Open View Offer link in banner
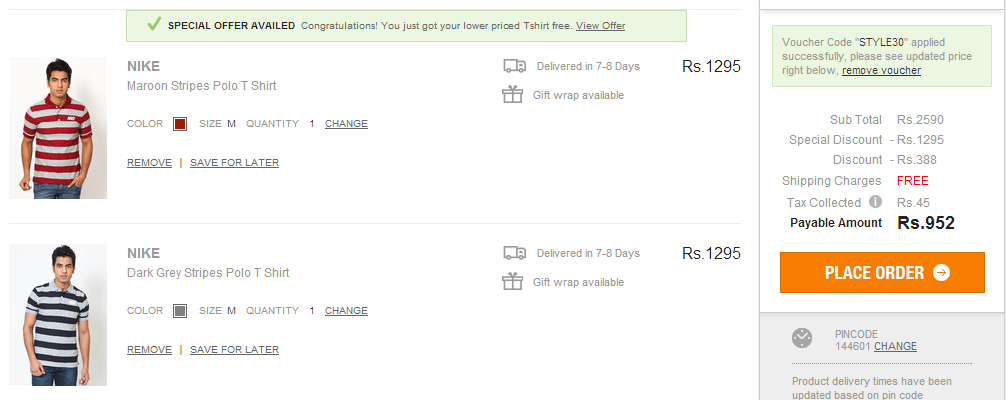The height and width of the screenshot is (400, 1006). 601,26
